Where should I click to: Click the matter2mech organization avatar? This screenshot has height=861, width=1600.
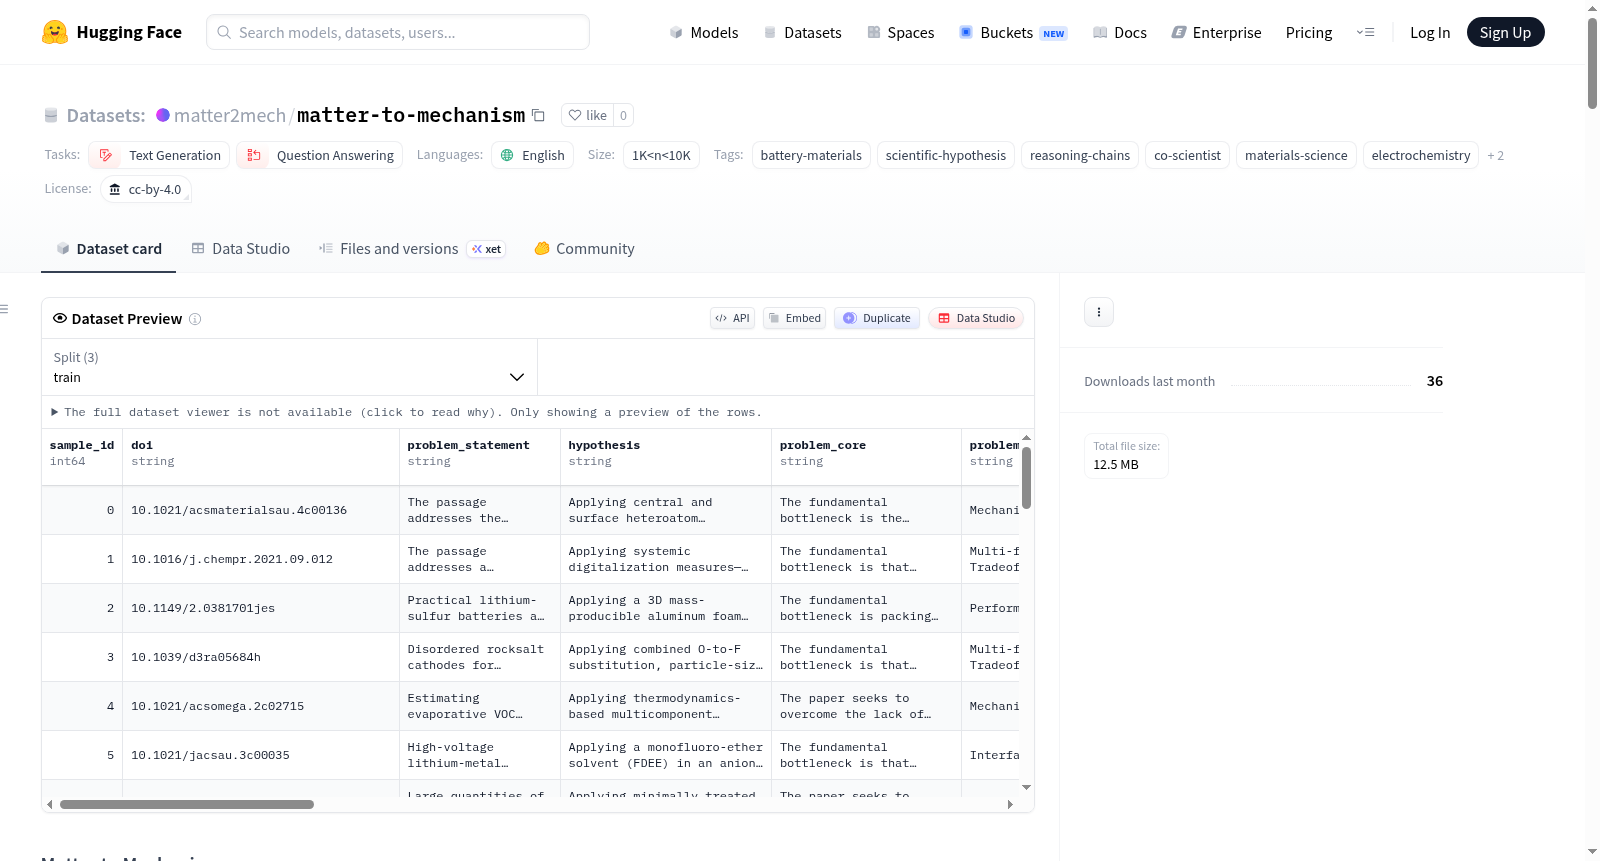tap(163, 115)
